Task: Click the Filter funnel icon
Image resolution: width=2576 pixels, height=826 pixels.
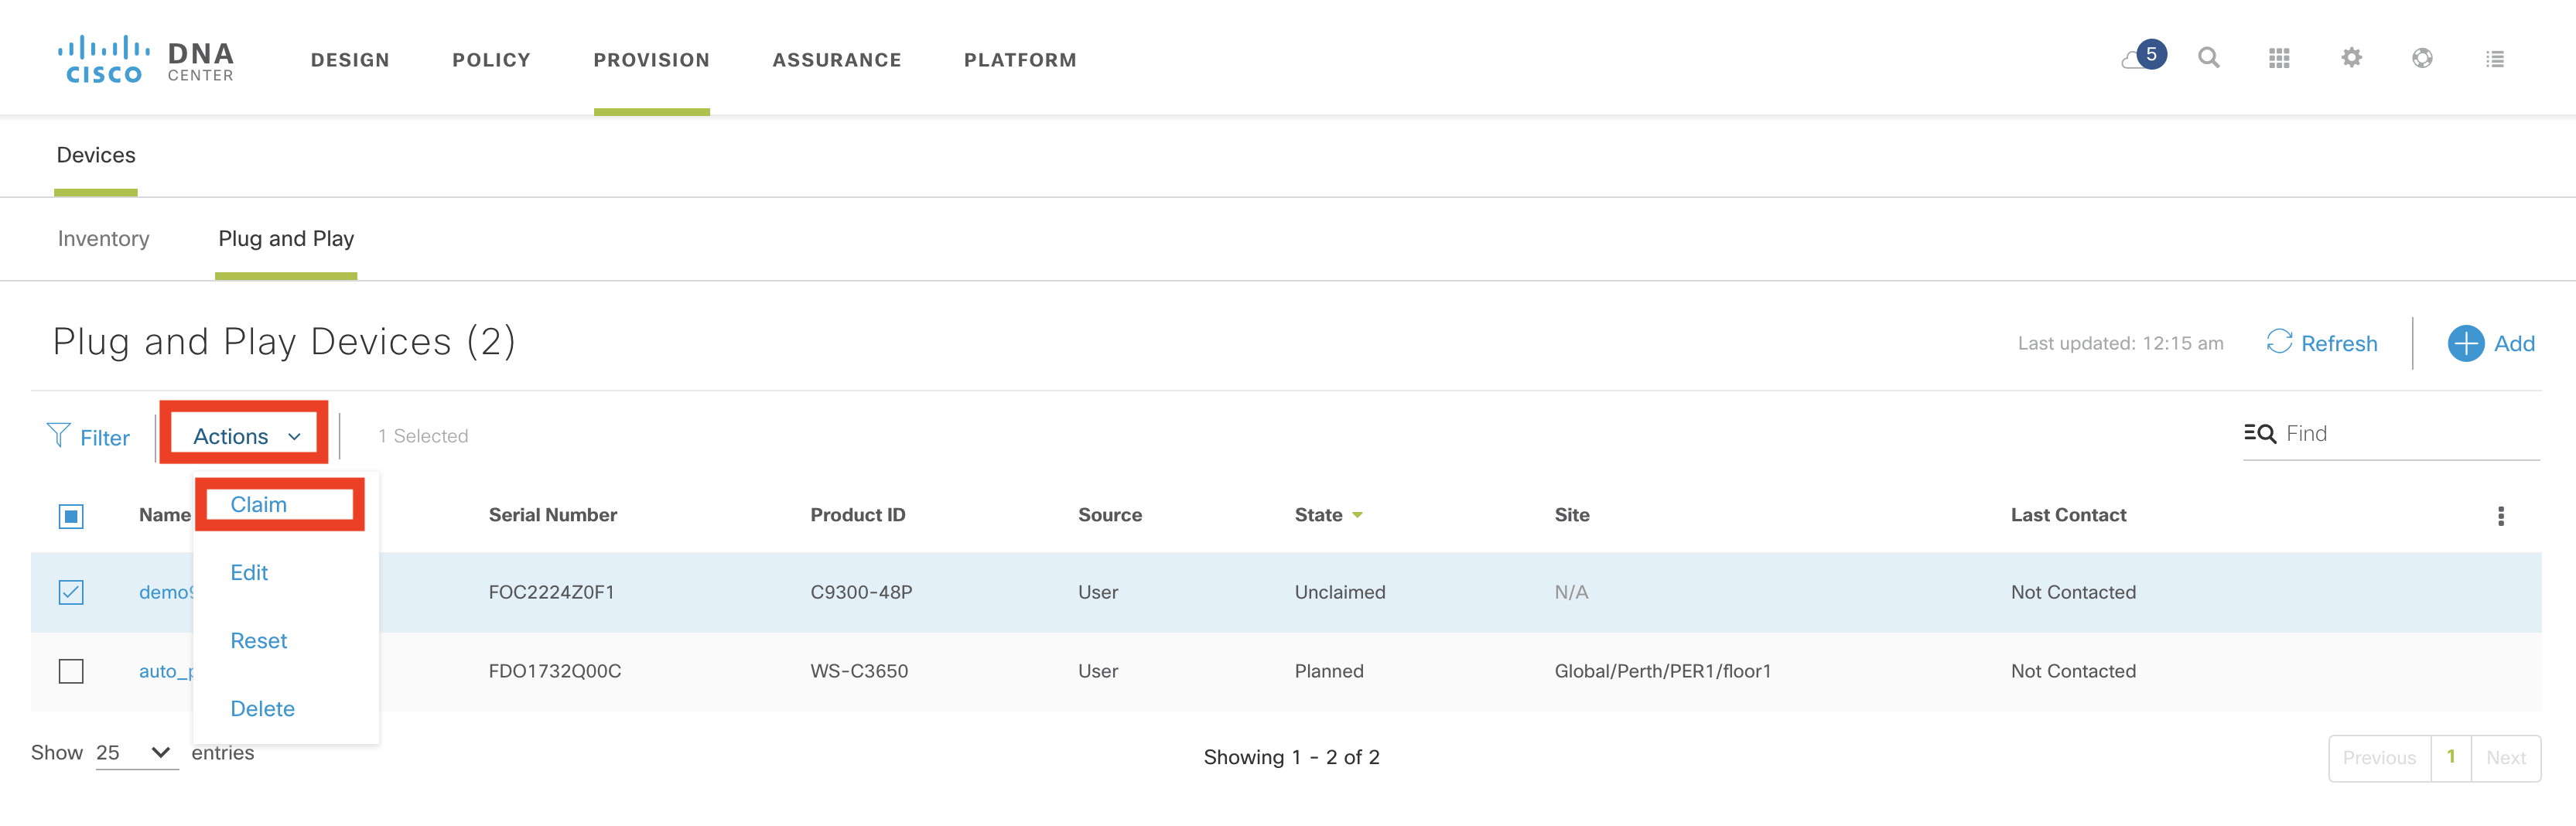Action: click(58, 436)
